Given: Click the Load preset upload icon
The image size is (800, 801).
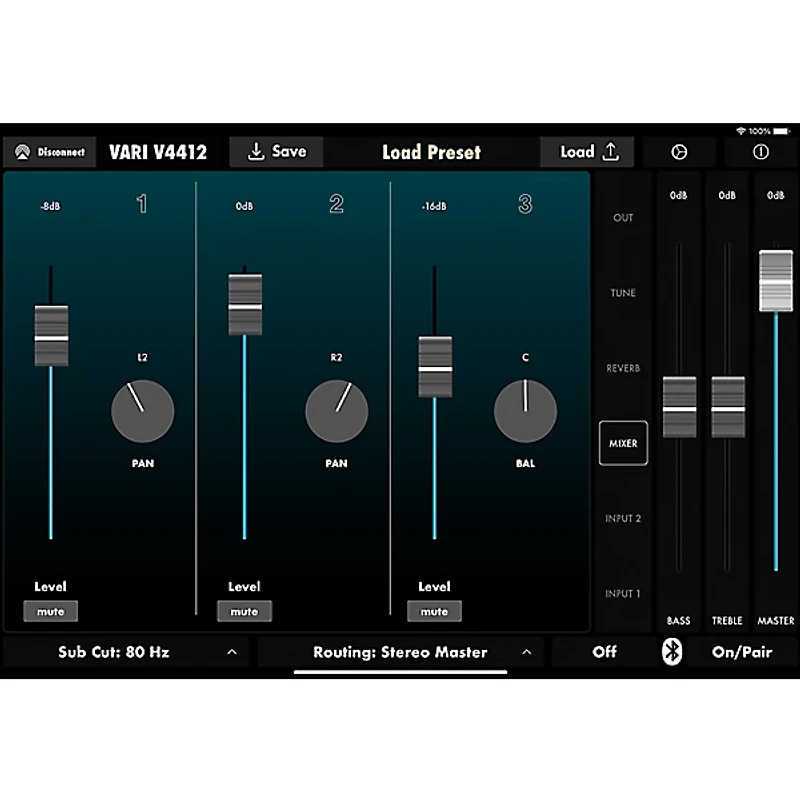Looking at the screenshot, I should pyautogui.click(x=611, y=152).
